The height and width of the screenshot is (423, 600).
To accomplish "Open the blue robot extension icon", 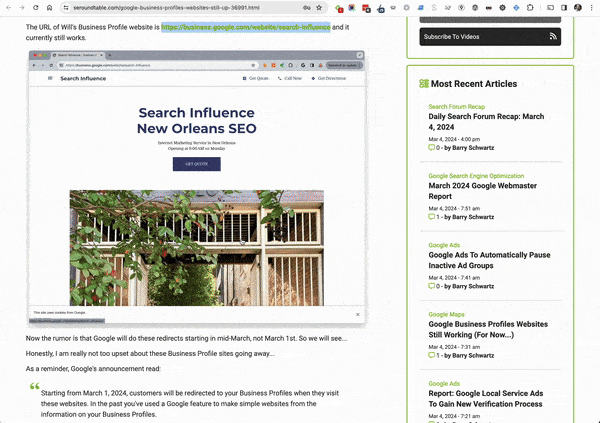I will pos(381,8).
